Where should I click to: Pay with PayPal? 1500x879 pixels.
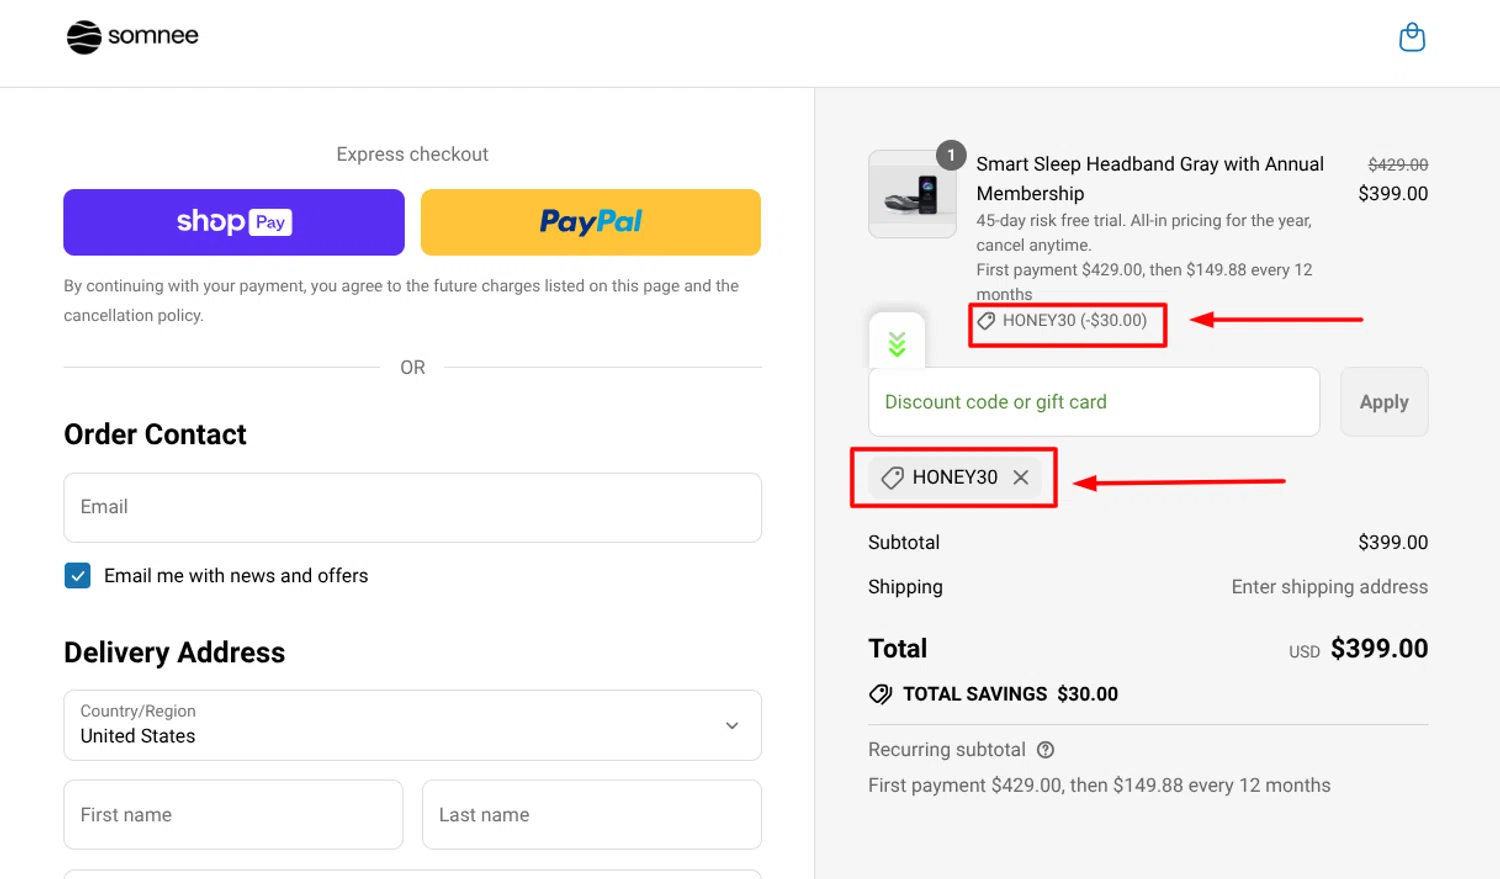(x=590, y=222)
